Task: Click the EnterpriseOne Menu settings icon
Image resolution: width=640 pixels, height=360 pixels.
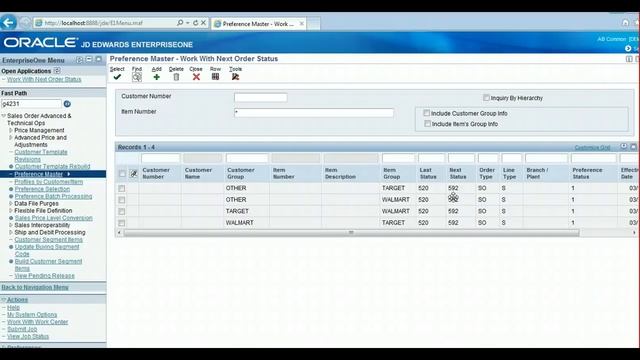Action: [x=79, y=60]
